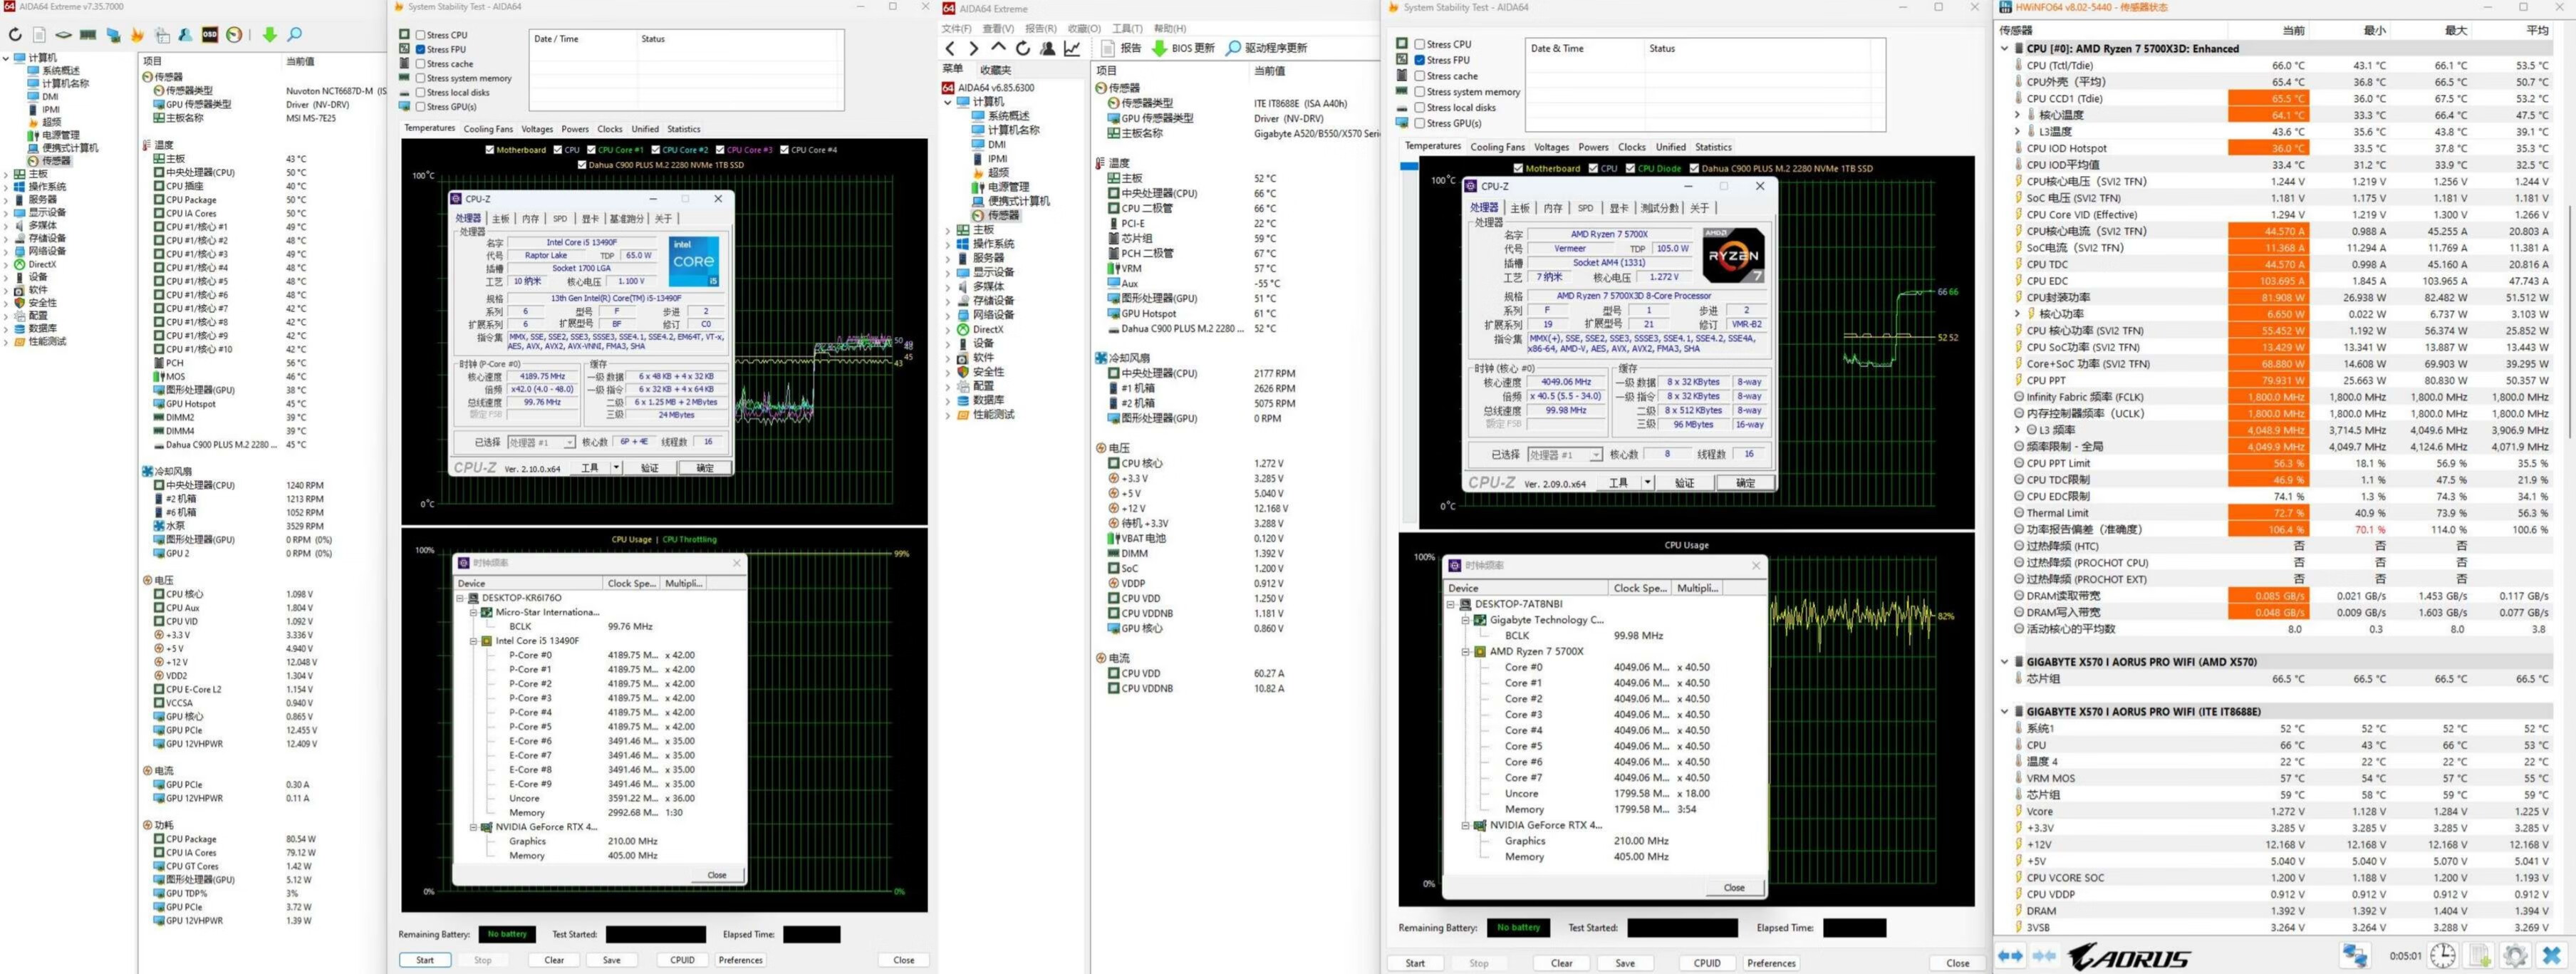Collapse 计算机 tree node in AIDA64 v7.35
Screen dimensions: 2576x974
(x=7, y=58)
